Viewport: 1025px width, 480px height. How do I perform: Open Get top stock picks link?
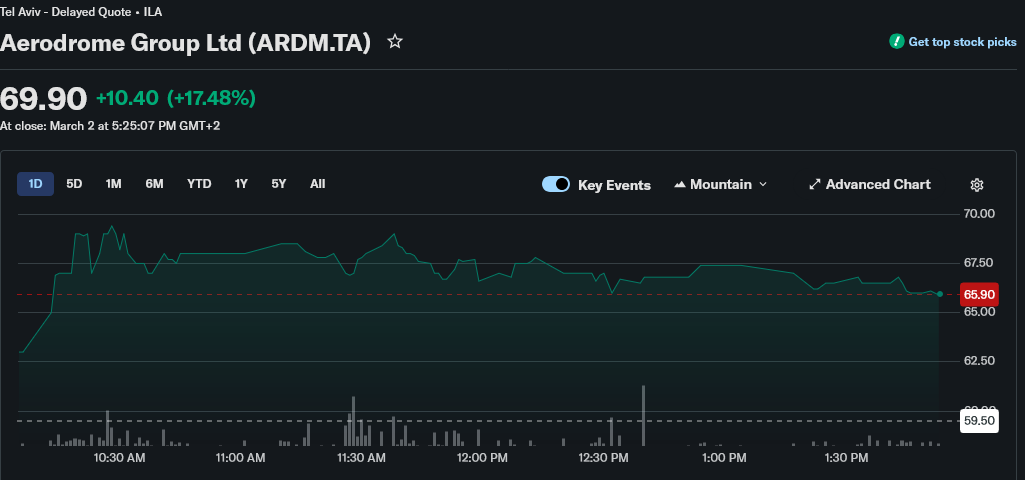[x=962, y=42]
